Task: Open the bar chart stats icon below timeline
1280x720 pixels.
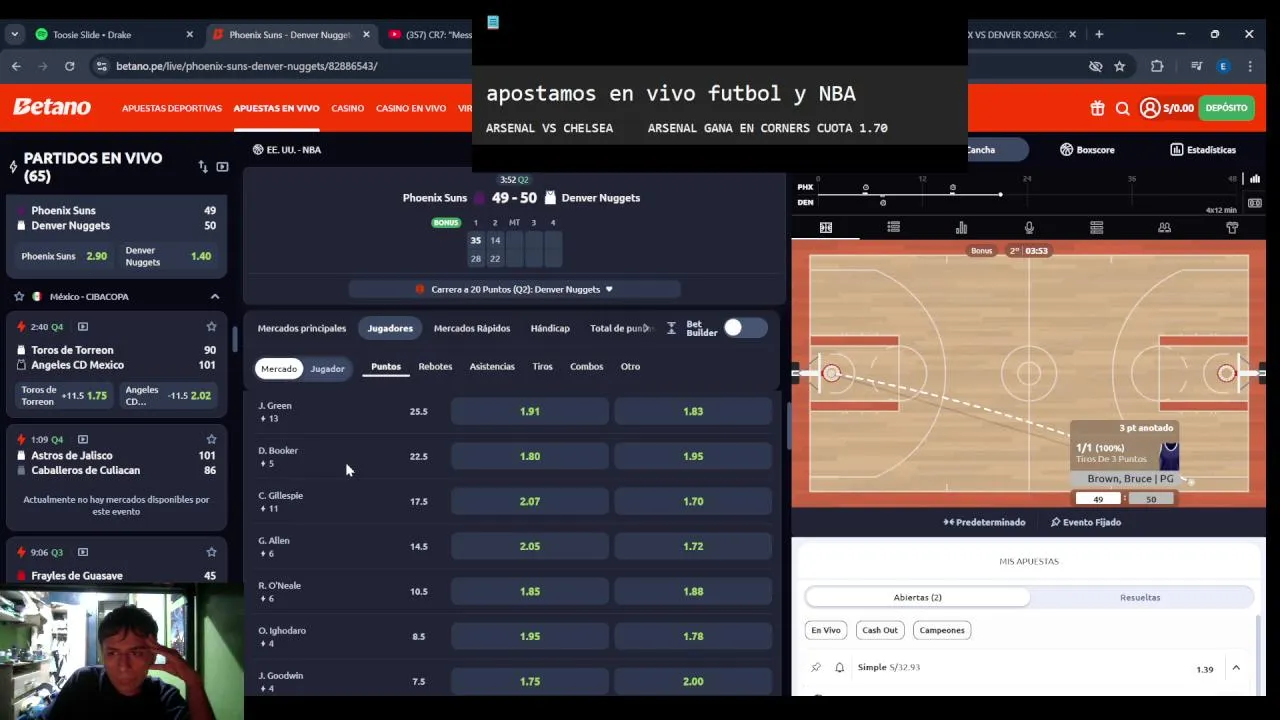Action: 961,228
